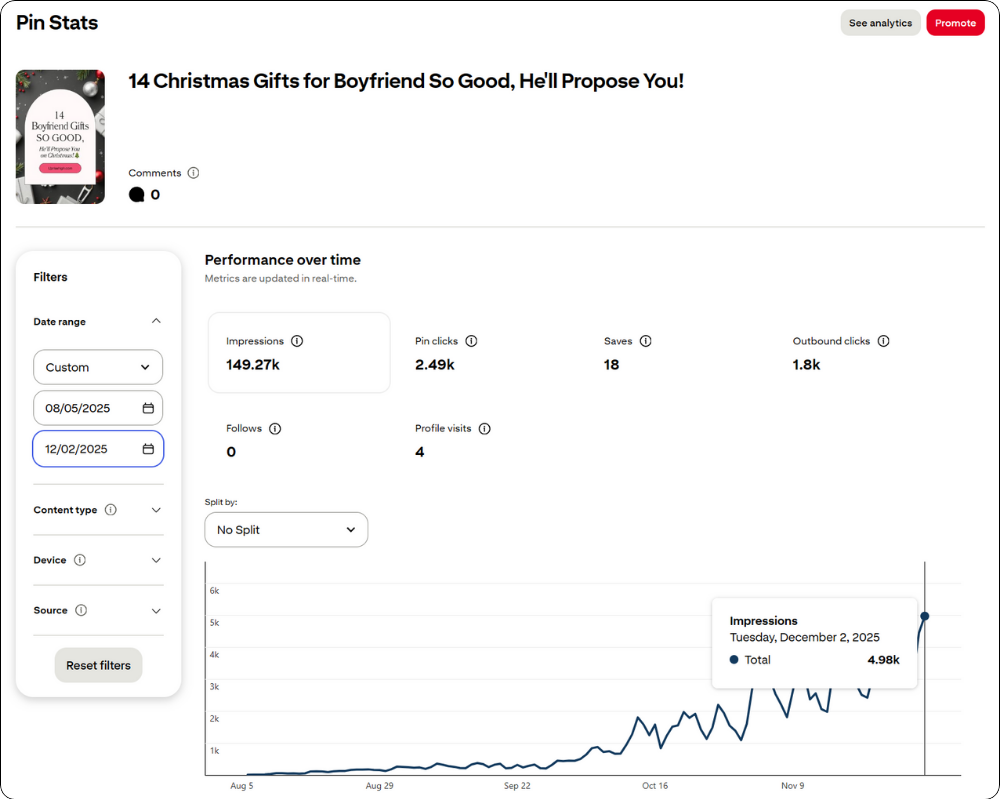The image size is (1000, 799).
Task: Click the info icon next to Content type
Action: (110, 510)
